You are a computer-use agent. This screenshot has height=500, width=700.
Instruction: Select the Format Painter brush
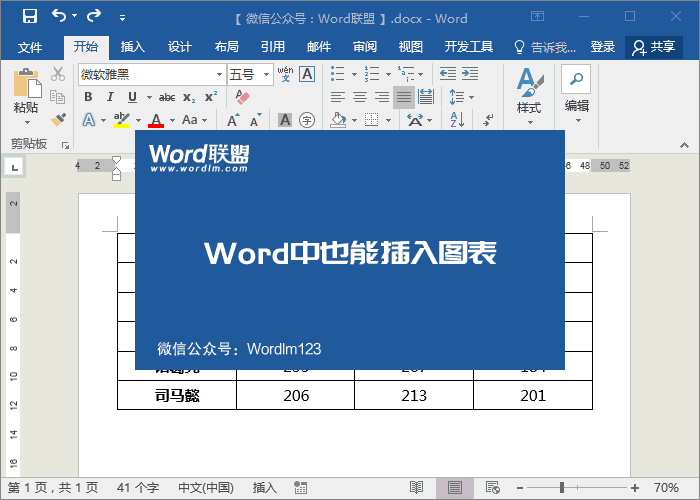58,119
